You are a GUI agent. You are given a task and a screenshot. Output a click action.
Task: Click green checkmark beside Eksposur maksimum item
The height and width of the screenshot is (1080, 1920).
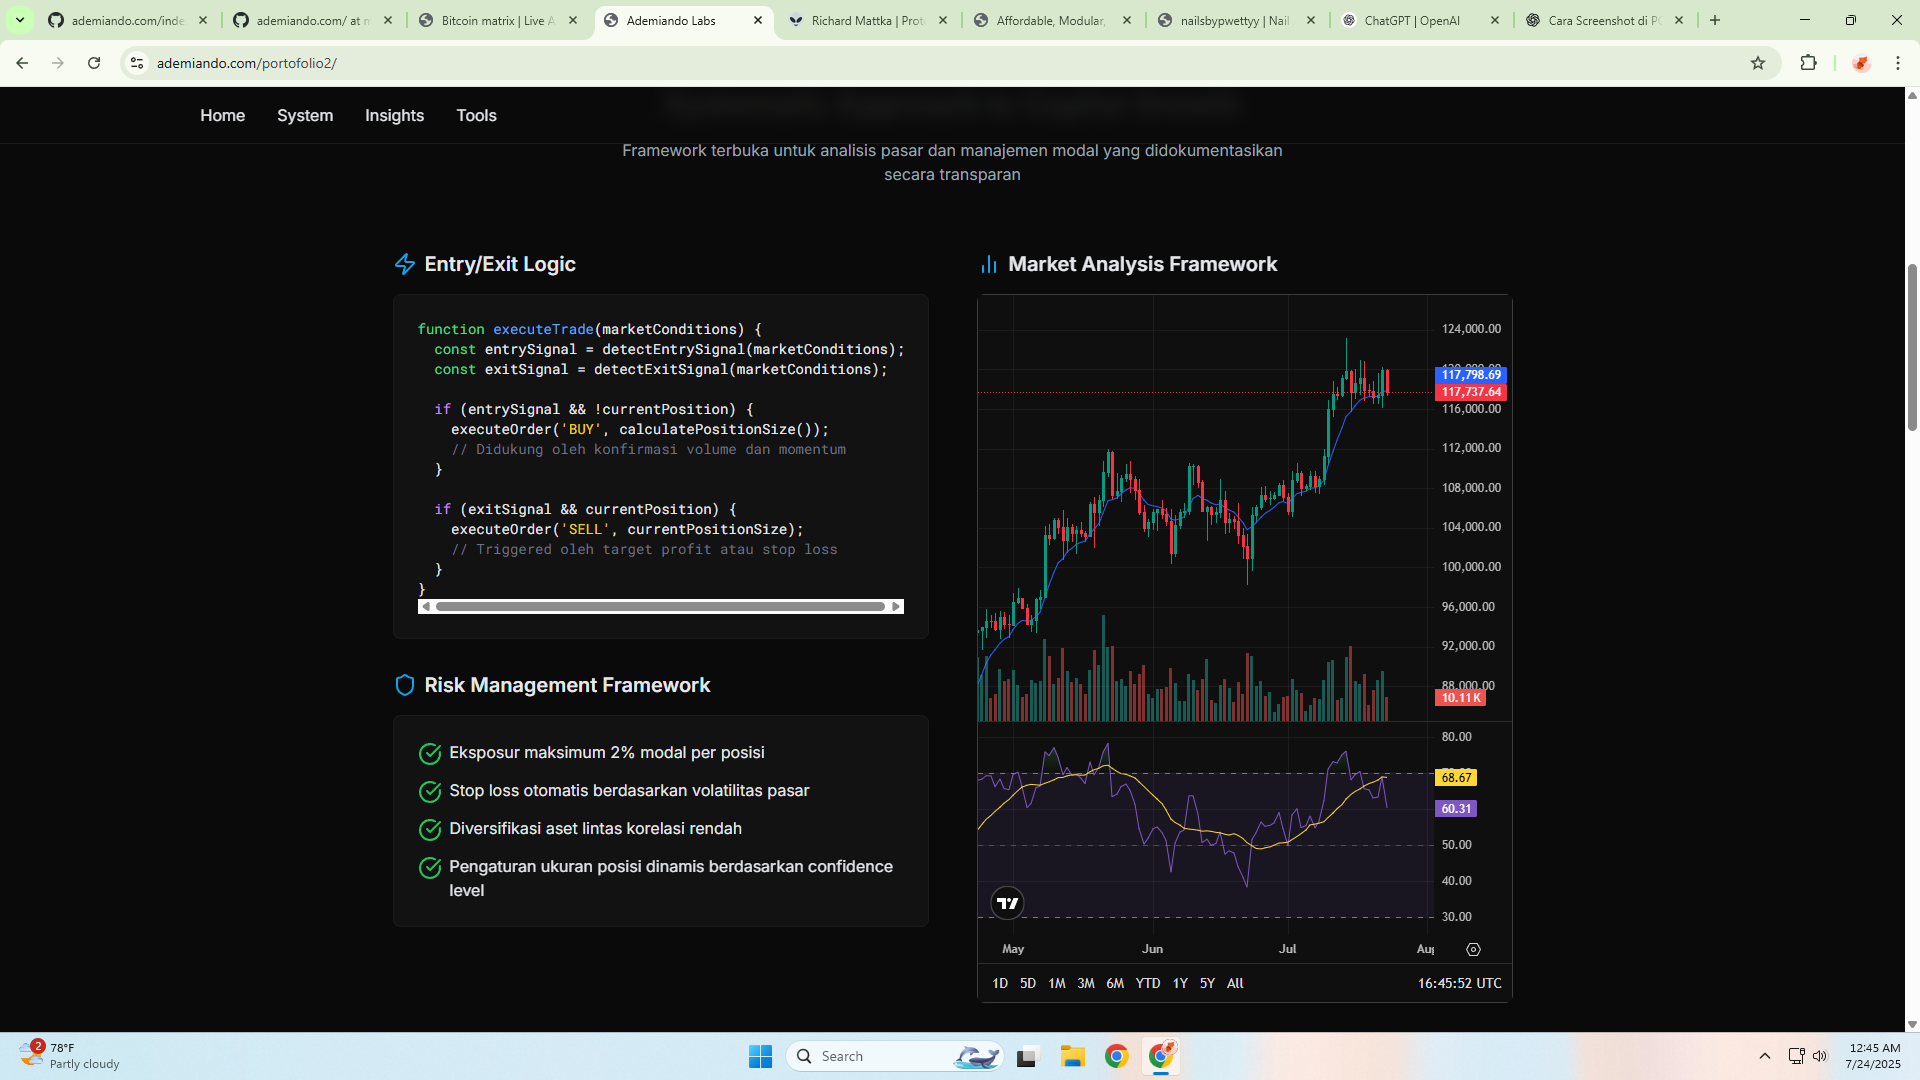[x=430, y=754]
